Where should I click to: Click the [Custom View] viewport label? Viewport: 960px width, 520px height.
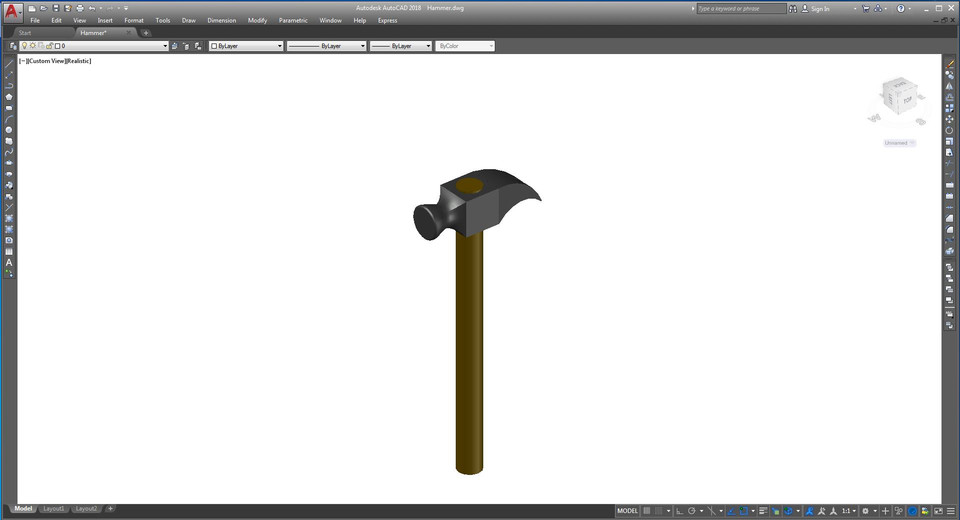coord(46,61)
